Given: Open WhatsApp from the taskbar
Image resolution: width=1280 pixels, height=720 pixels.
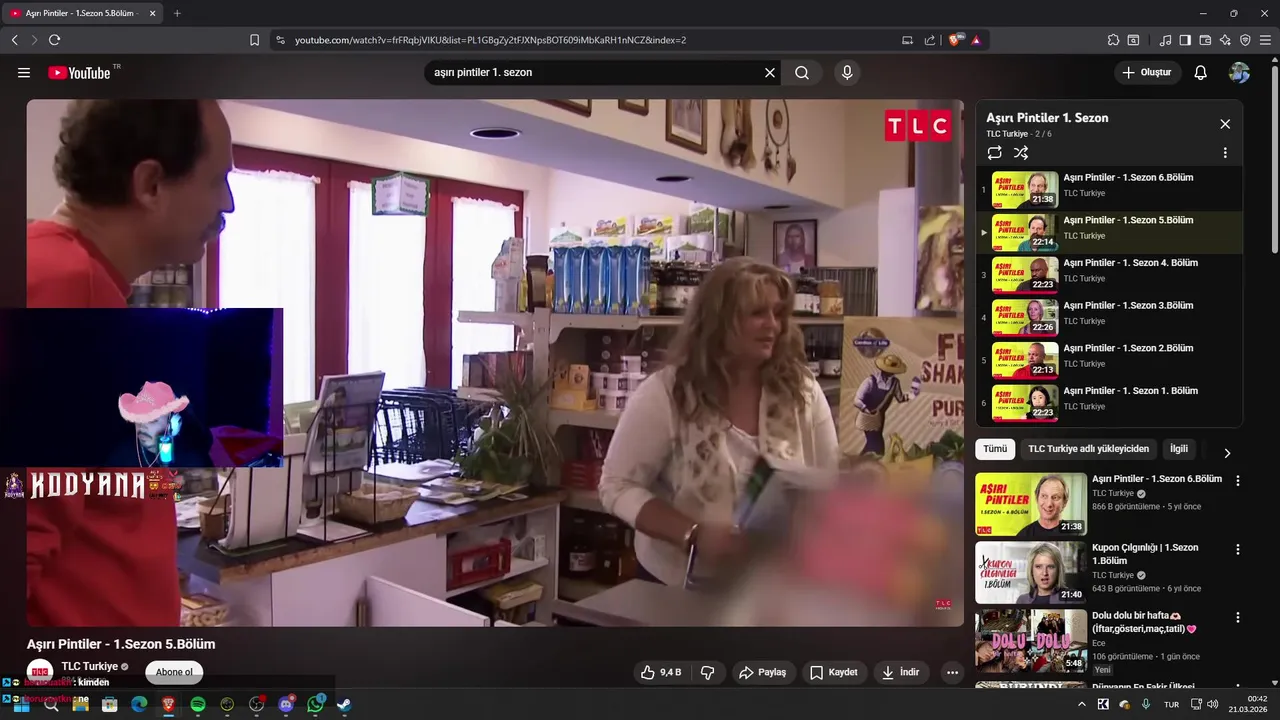Looking at the screenshot, I should [316, 704].
